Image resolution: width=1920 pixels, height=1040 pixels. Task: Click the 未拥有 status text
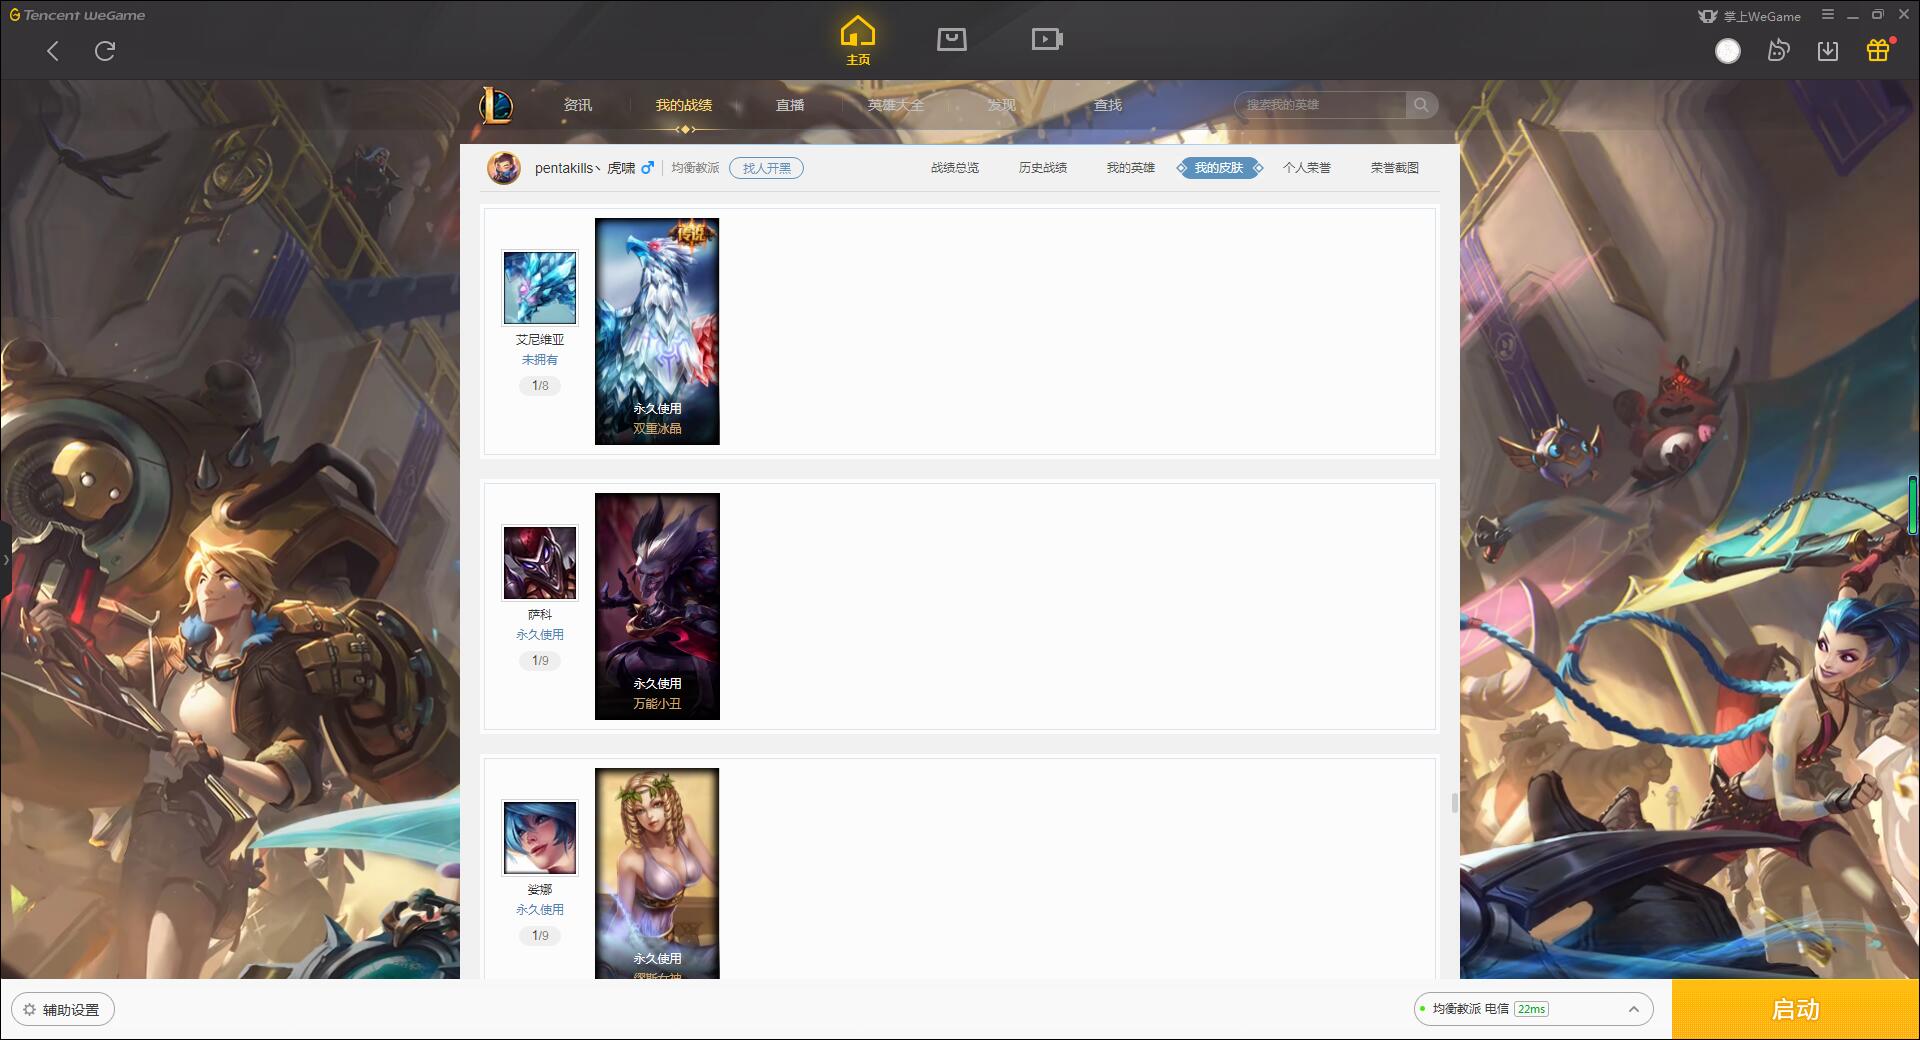(540, 360)
